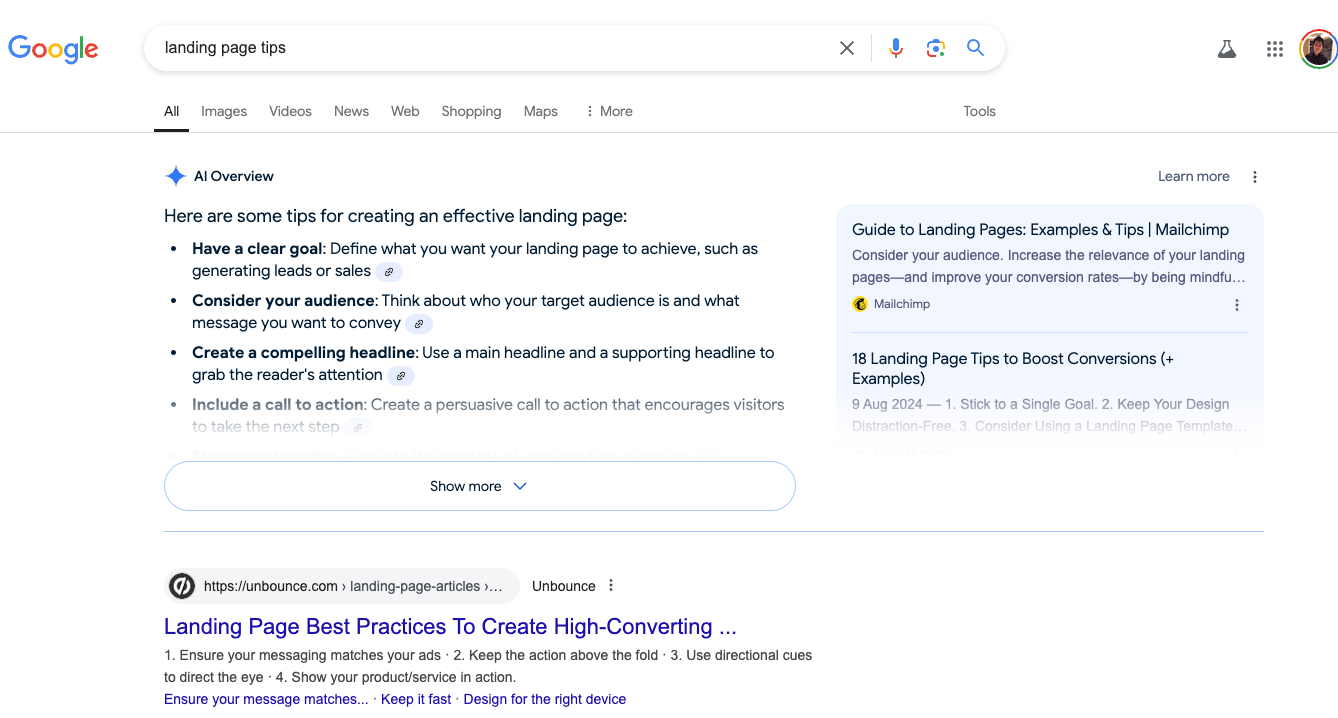Click the AI Overview sparkle icon

175,175
